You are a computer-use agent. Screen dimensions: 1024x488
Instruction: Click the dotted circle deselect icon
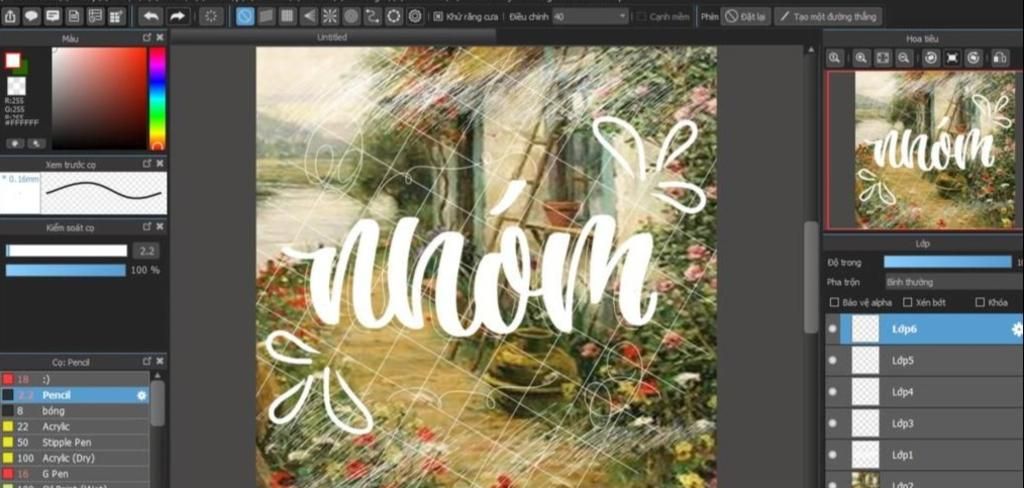pyautogui.click(x=211, y=16)
